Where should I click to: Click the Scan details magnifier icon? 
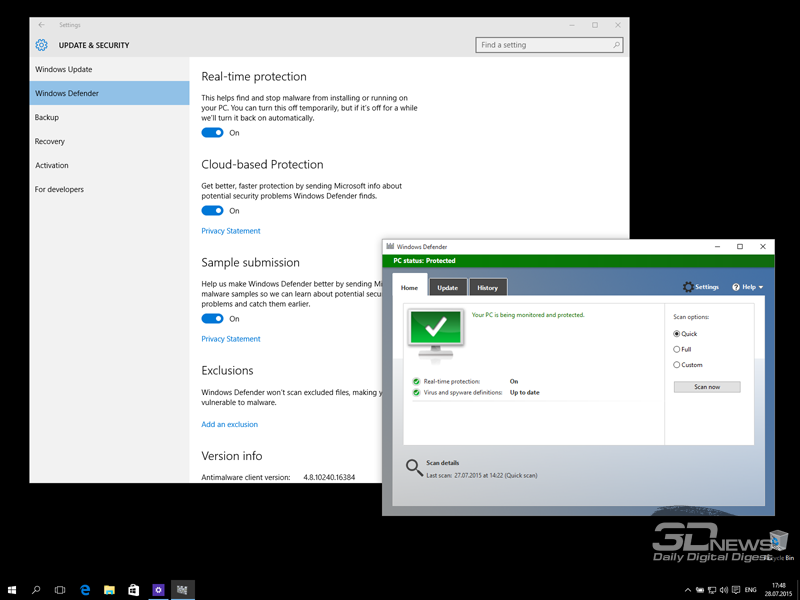coord(414,468)
